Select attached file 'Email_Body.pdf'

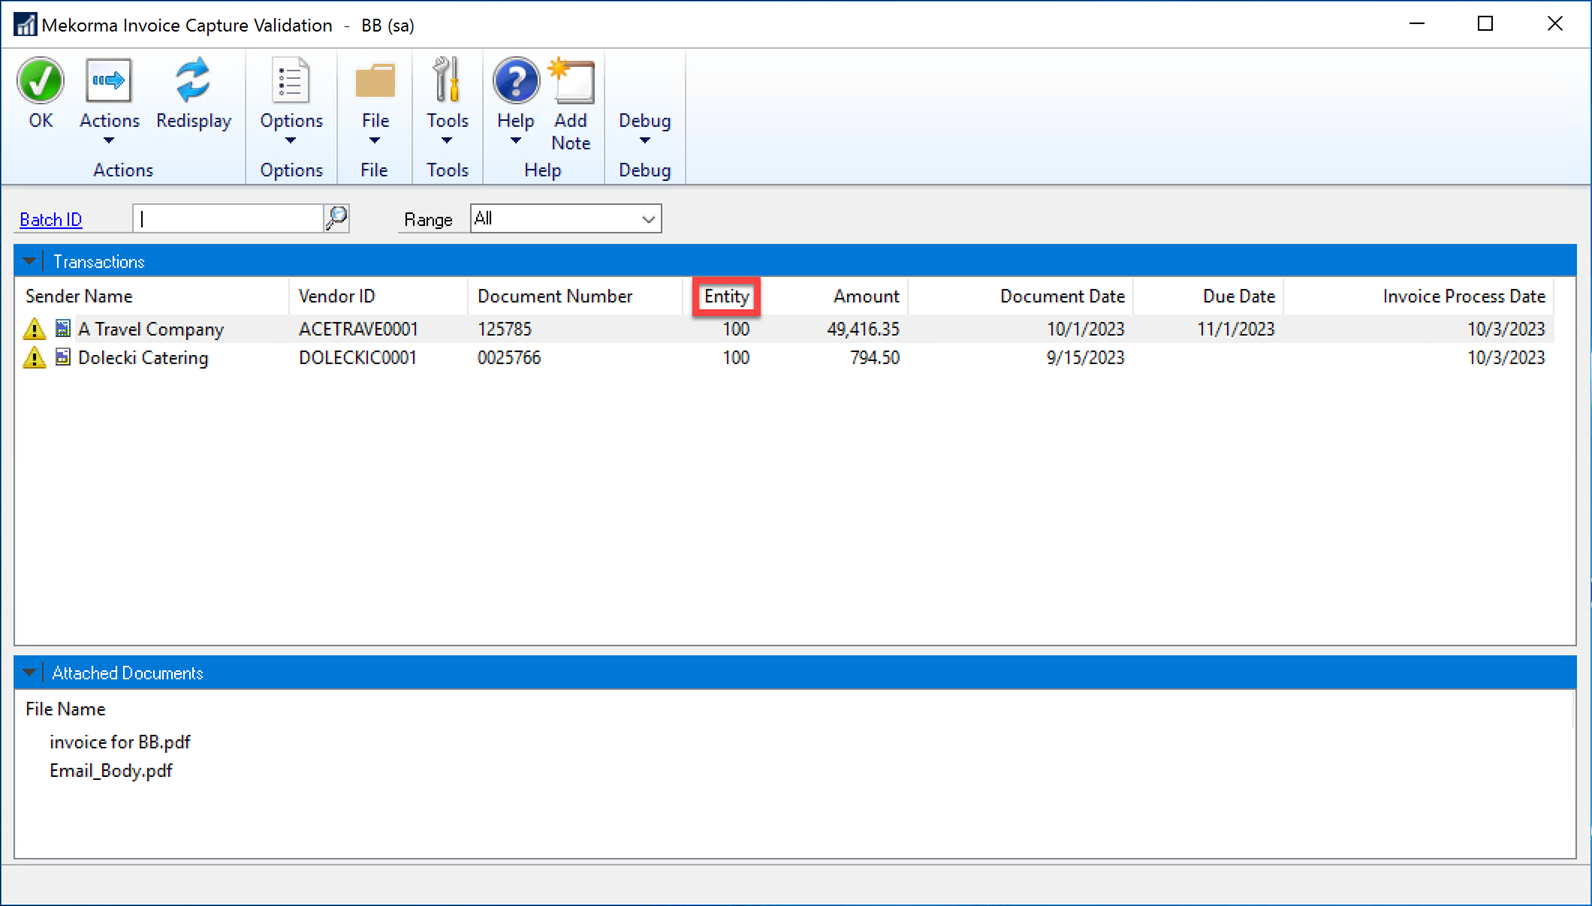point(111,771)
